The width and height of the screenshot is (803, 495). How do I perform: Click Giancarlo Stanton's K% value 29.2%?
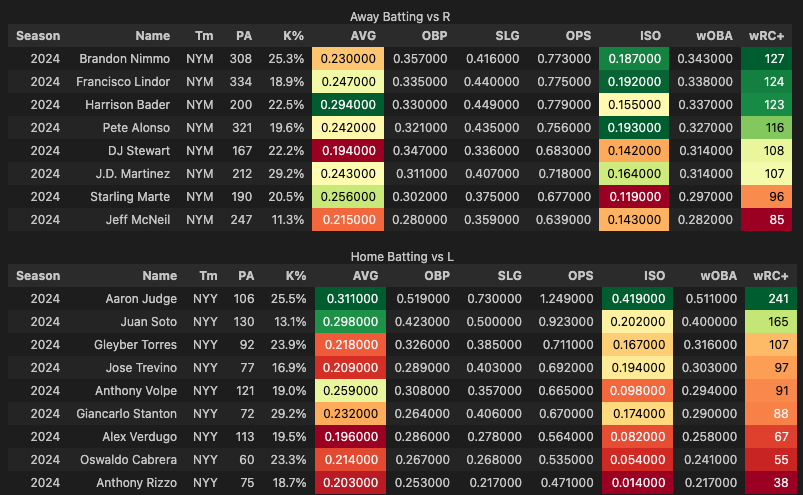[288, 414]
